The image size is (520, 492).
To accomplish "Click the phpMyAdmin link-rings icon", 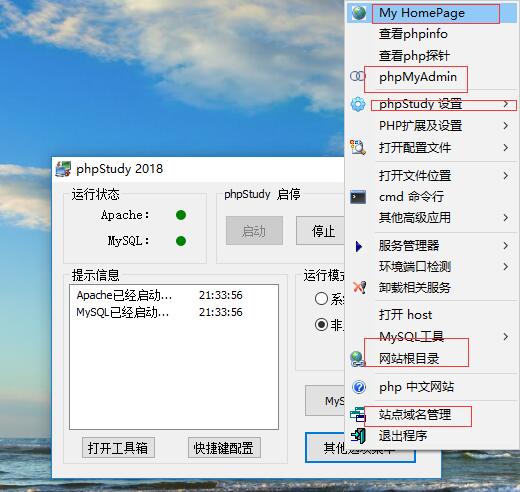I will tap(358, 76).
